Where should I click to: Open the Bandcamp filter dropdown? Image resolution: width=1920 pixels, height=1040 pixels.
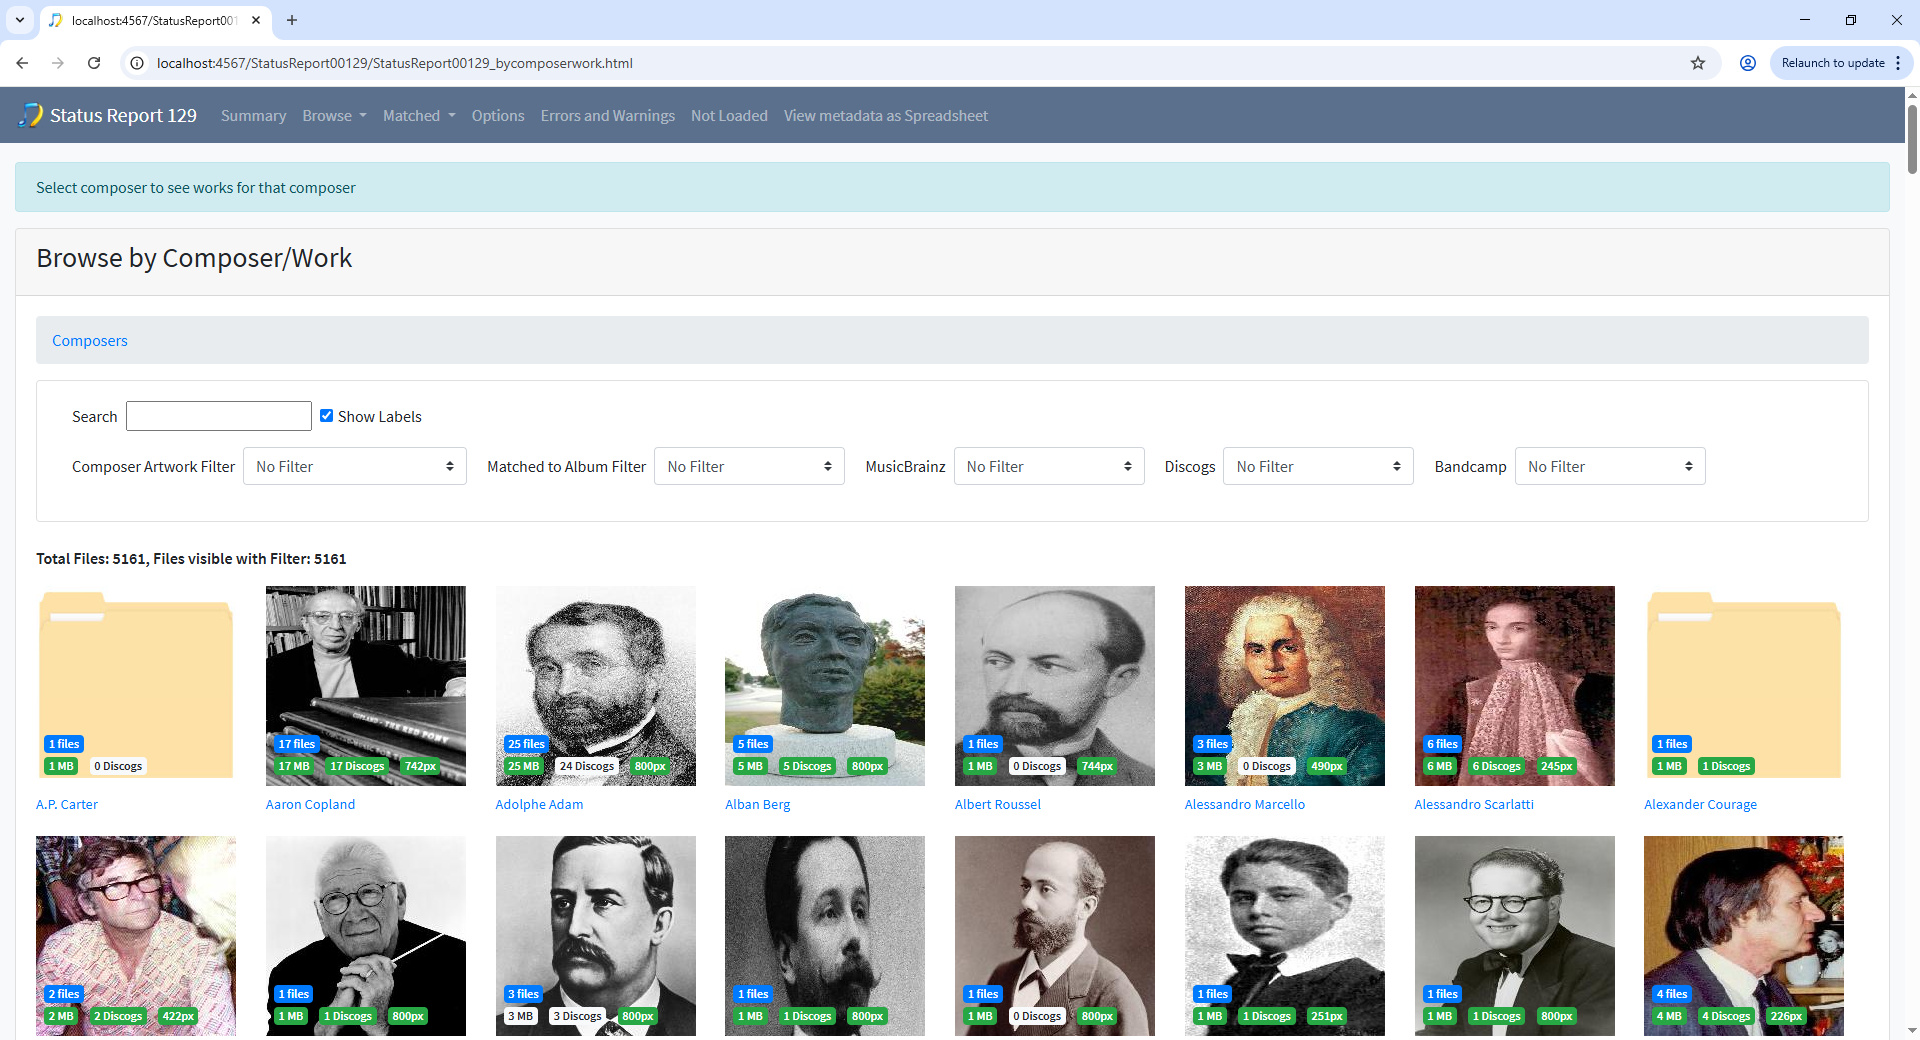tap(1610, 466)
